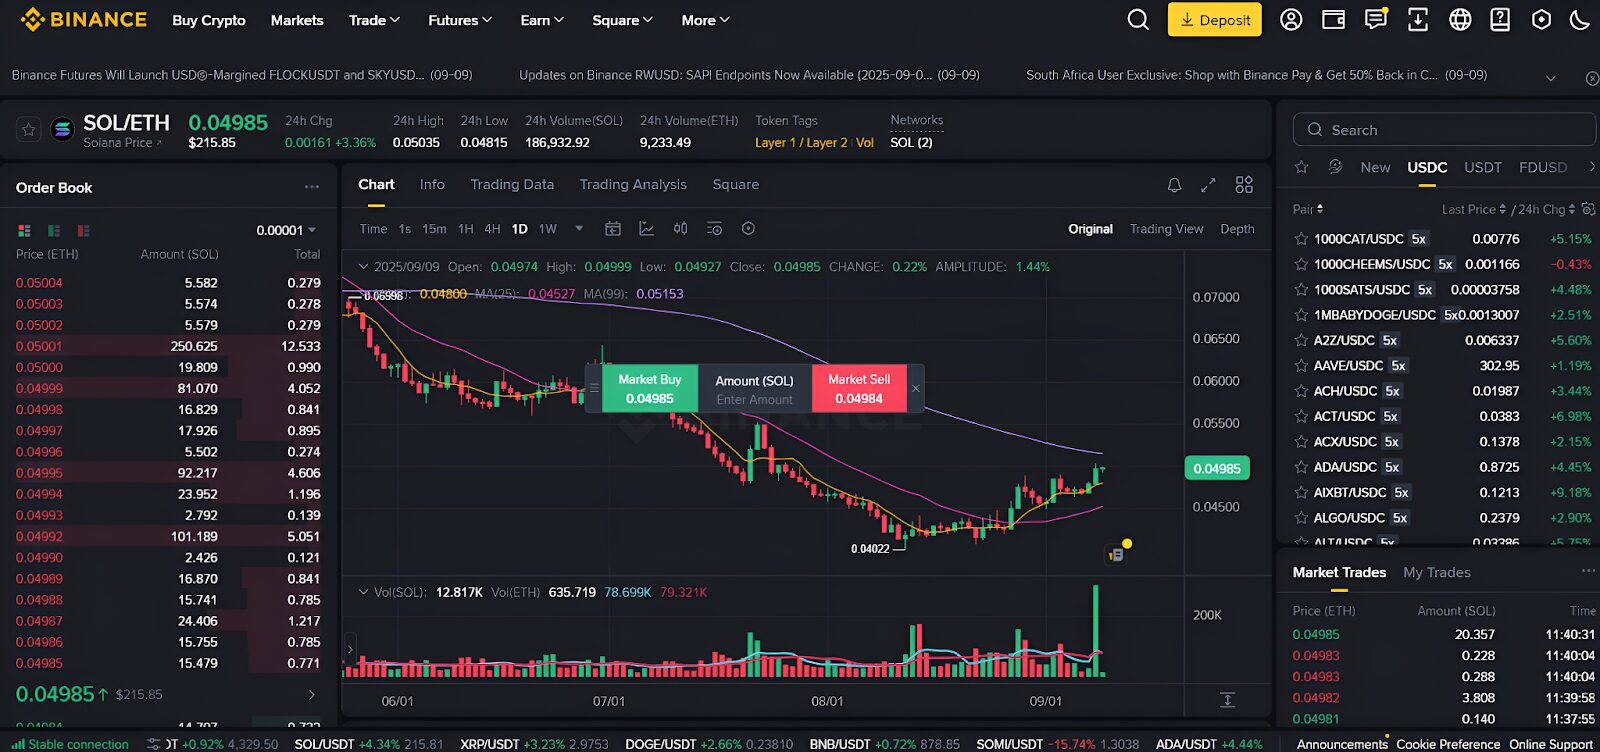Open the help center book icon

tap(1500, 20)
